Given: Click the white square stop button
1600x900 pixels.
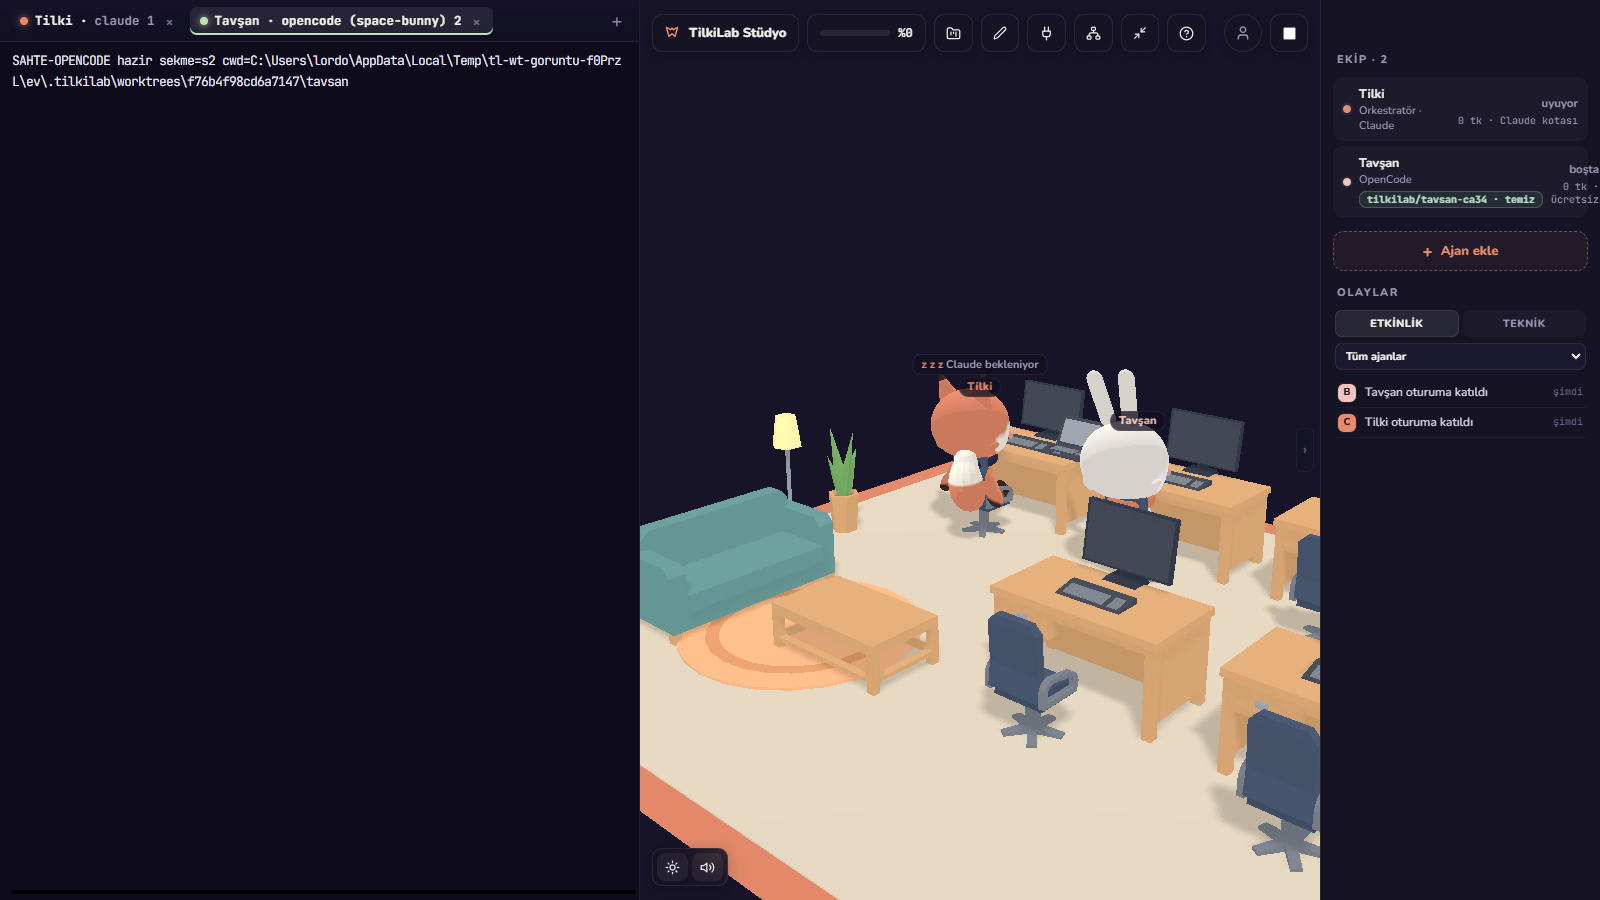Looking at the screenshot, I should 1289,33.
